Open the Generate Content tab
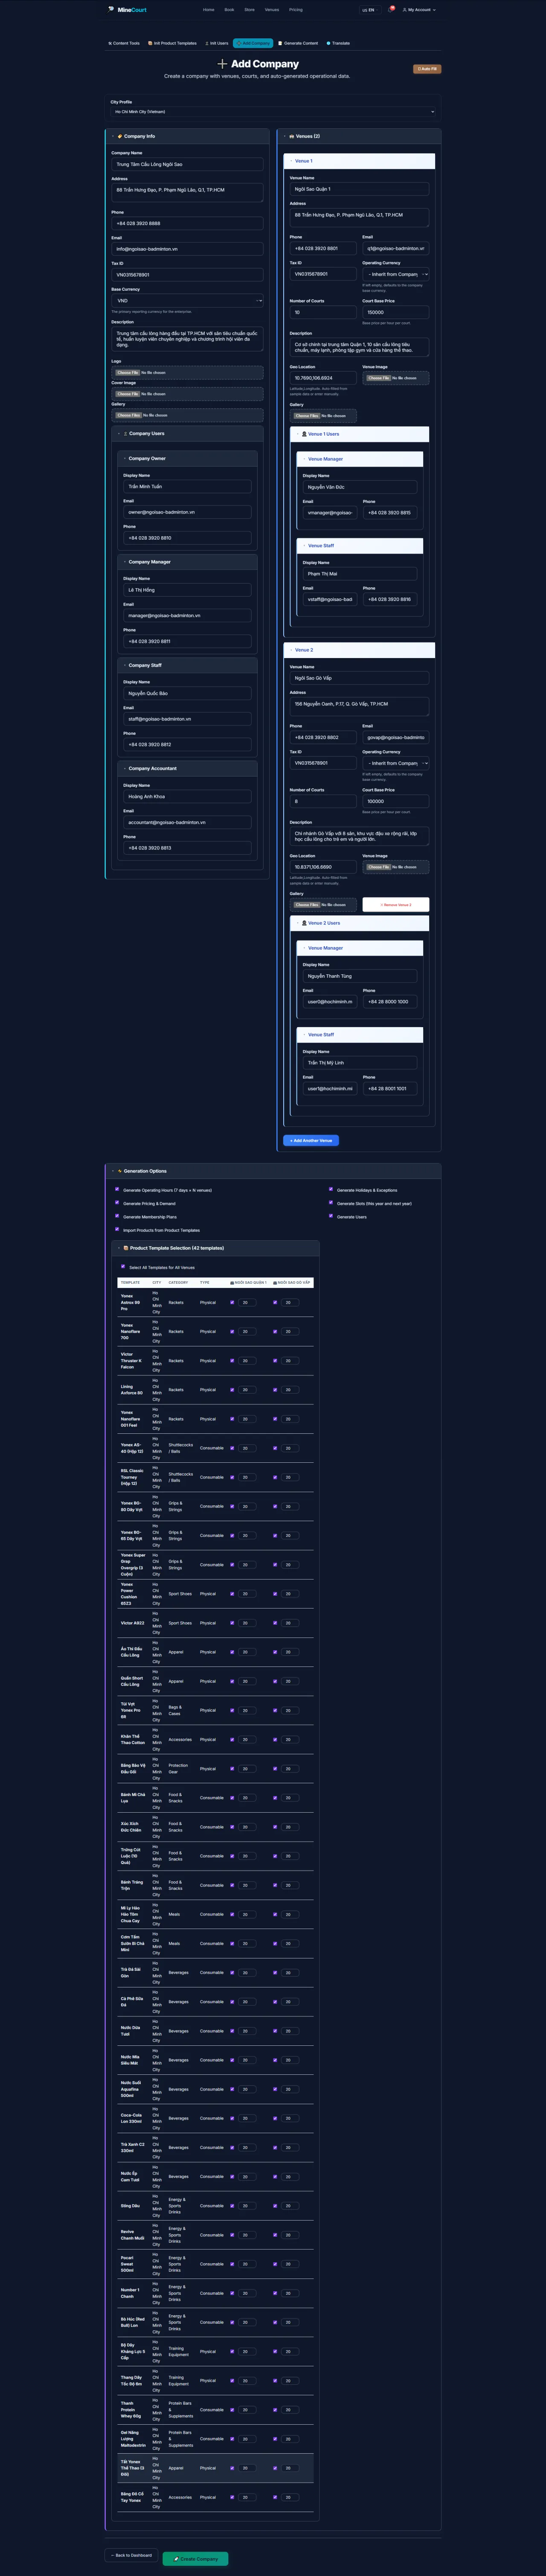The image size is (546, 2576). [x=298, y=43]
